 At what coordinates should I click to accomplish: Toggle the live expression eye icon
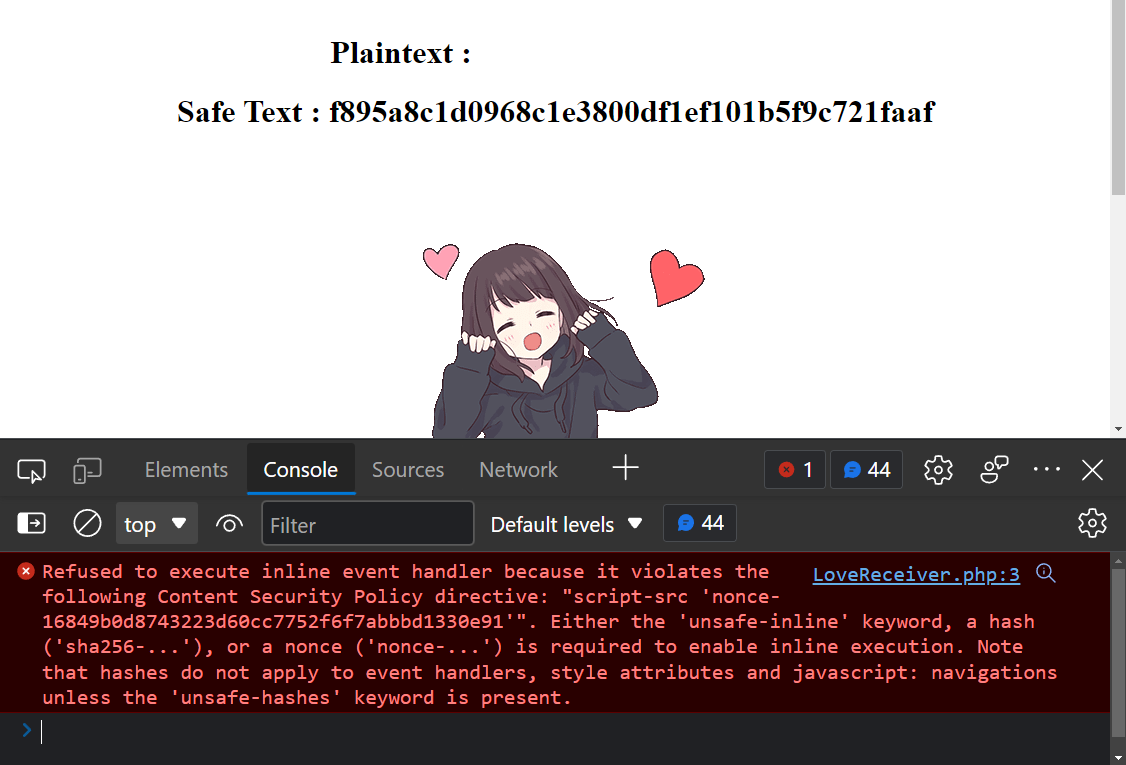tap(229, 523)
